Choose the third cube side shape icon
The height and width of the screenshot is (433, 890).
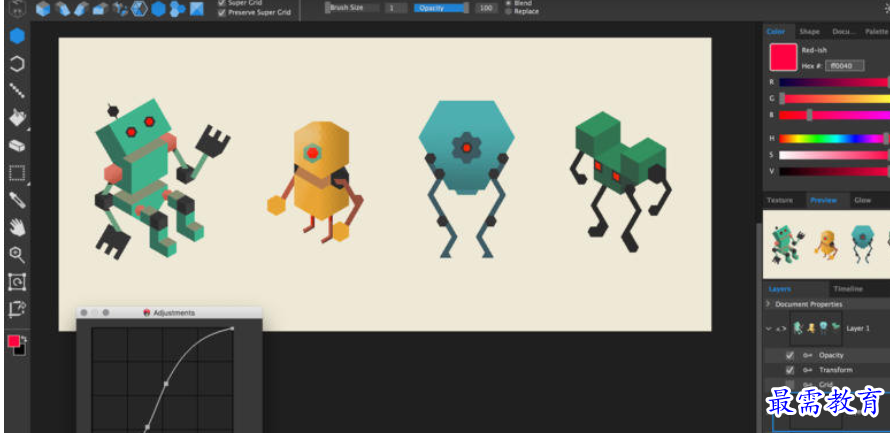pos(82,9)
